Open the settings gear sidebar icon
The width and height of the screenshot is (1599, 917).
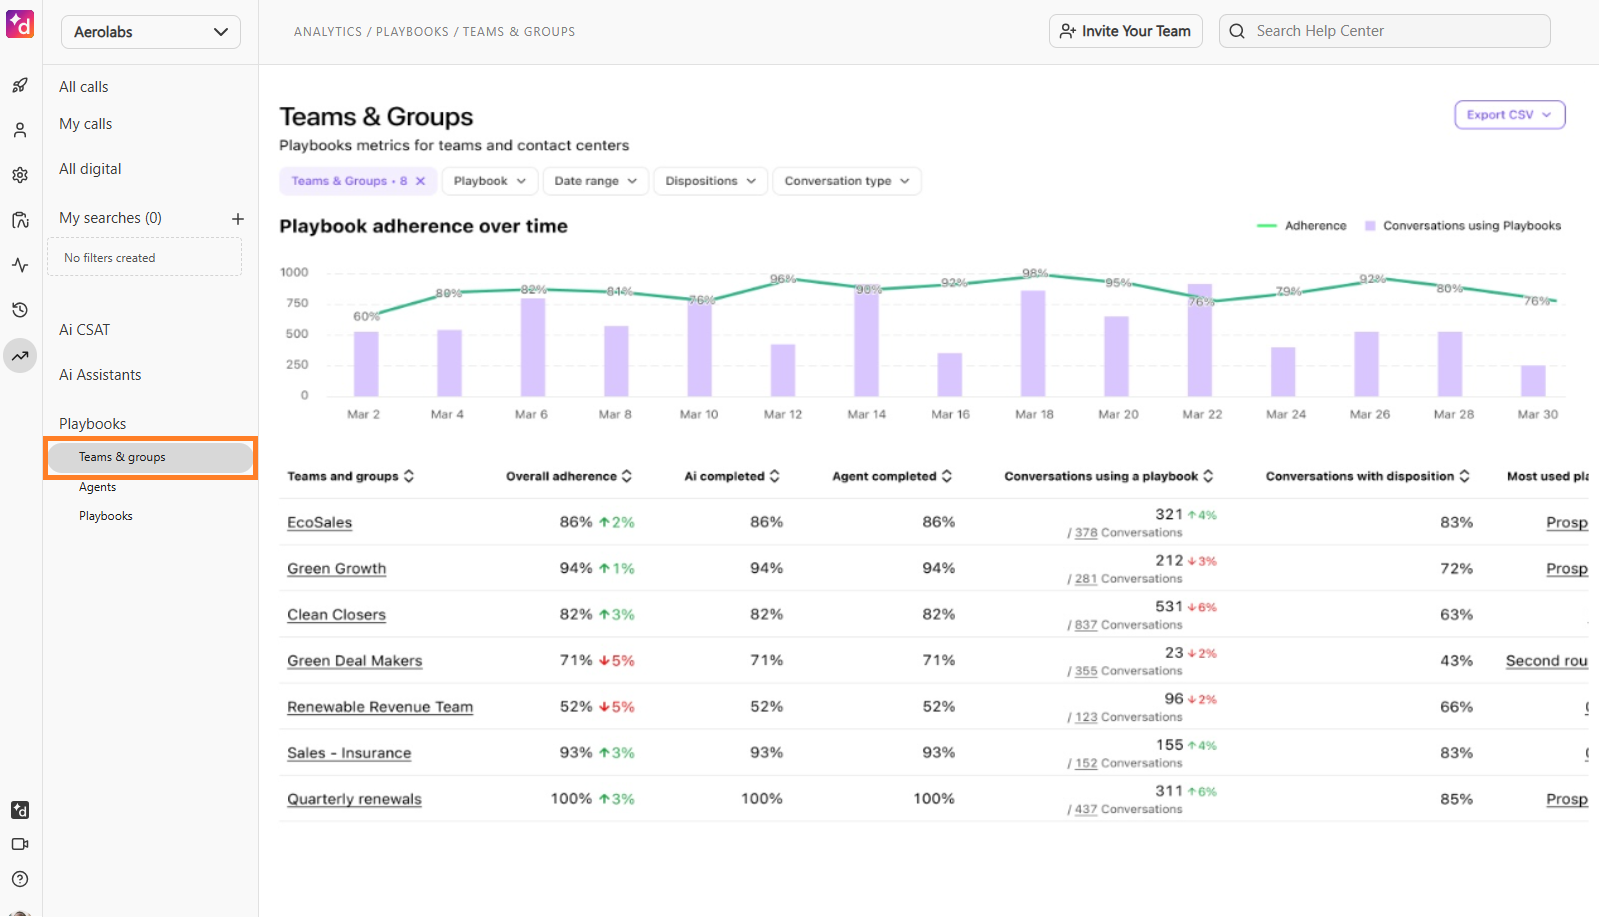coord(20,175)
